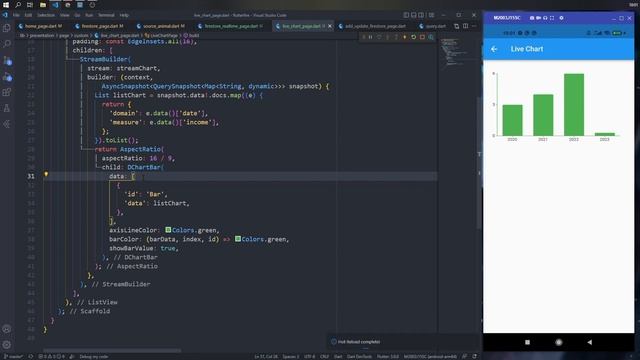640x360 pixels.
Task: Click the Ln 31 cursor position indicator
Action: click(266, 357)
